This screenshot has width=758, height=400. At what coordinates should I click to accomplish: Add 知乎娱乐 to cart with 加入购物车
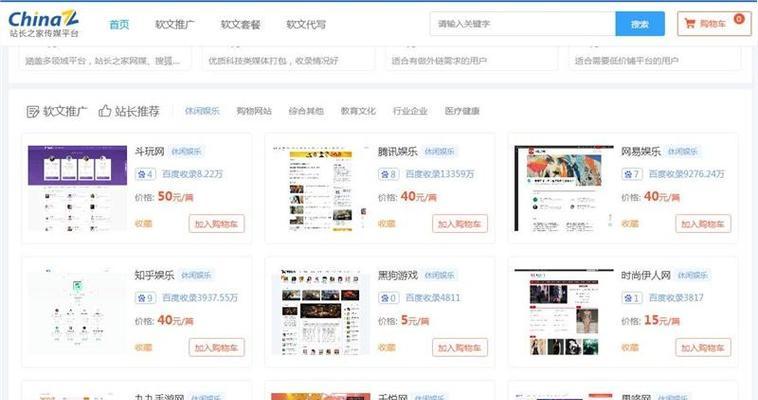pyautogui.click(x=217, y=348)
